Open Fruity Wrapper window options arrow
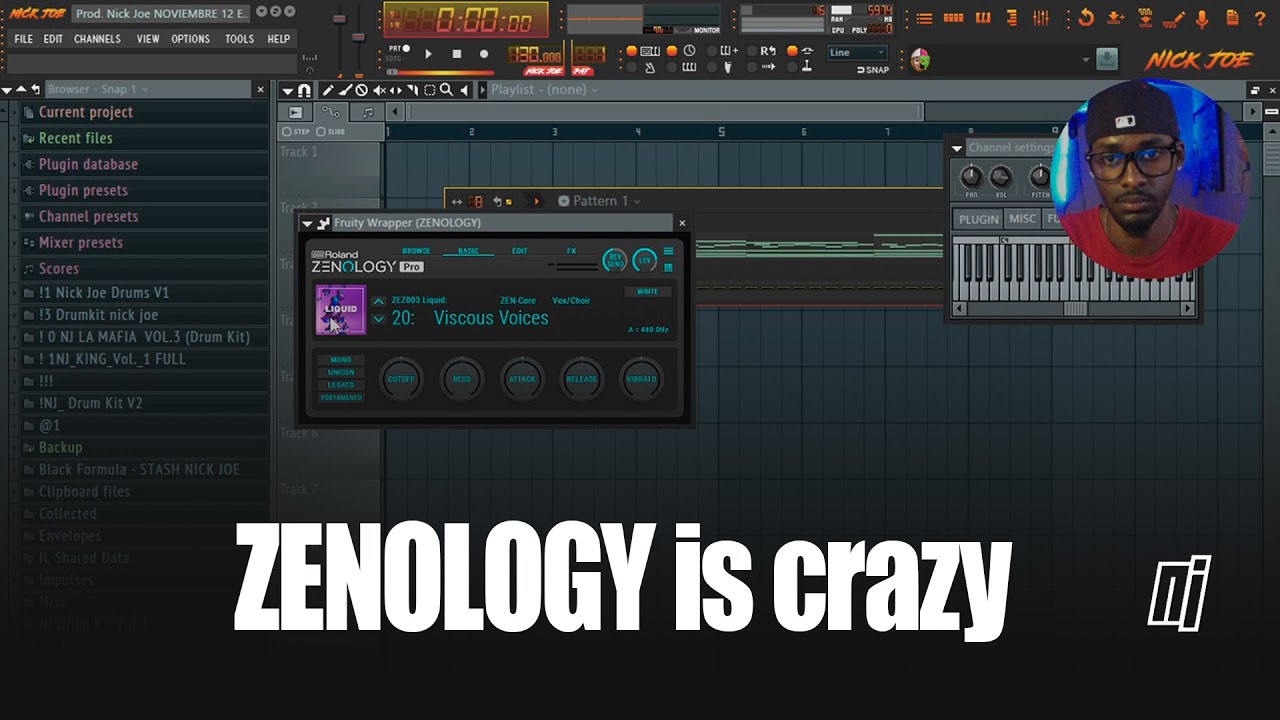 pyautogui.click(x=307, y=223)
